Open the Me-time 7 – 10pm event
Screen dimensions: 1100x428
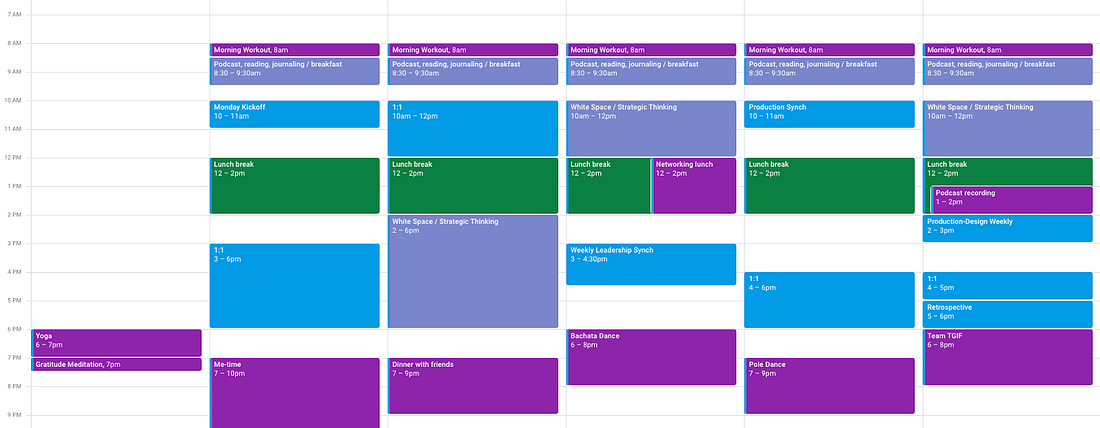pos(295,393)
